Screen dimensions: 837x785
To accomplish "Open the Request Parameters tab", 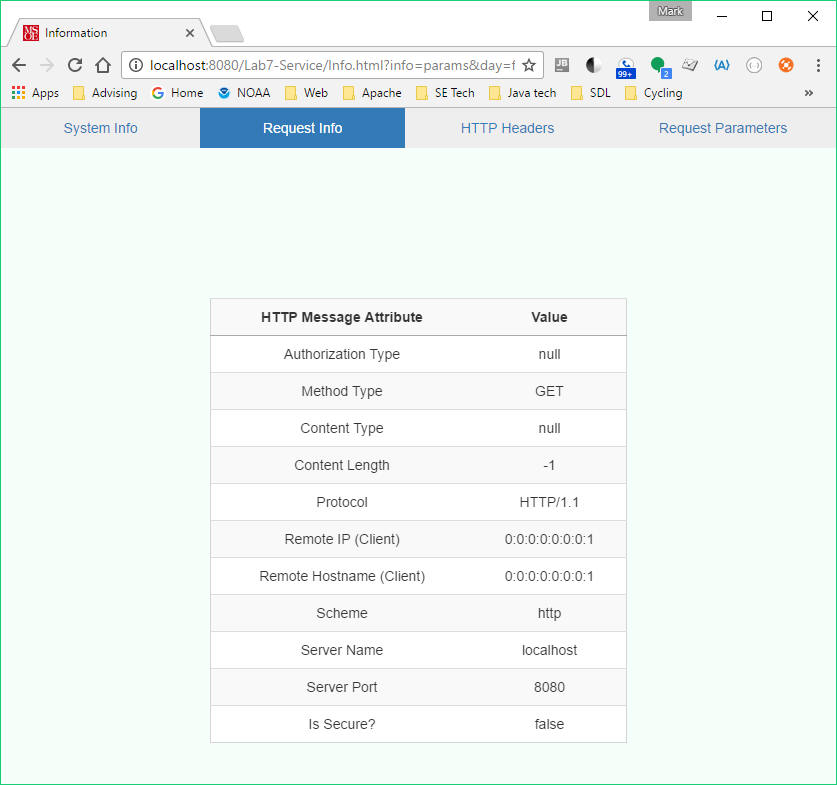I will click(722, 128).
